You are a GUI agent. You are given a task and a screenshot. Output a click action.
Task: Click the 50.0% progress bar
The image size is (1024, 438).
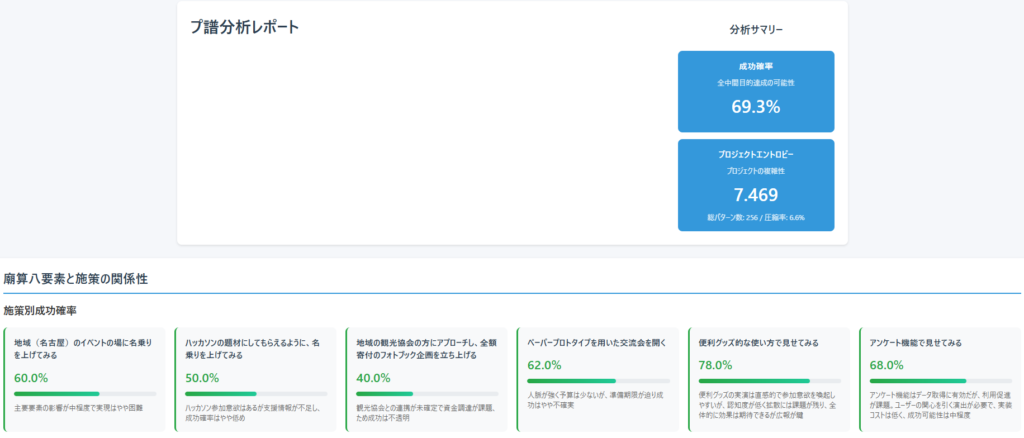tap(256, 394)
